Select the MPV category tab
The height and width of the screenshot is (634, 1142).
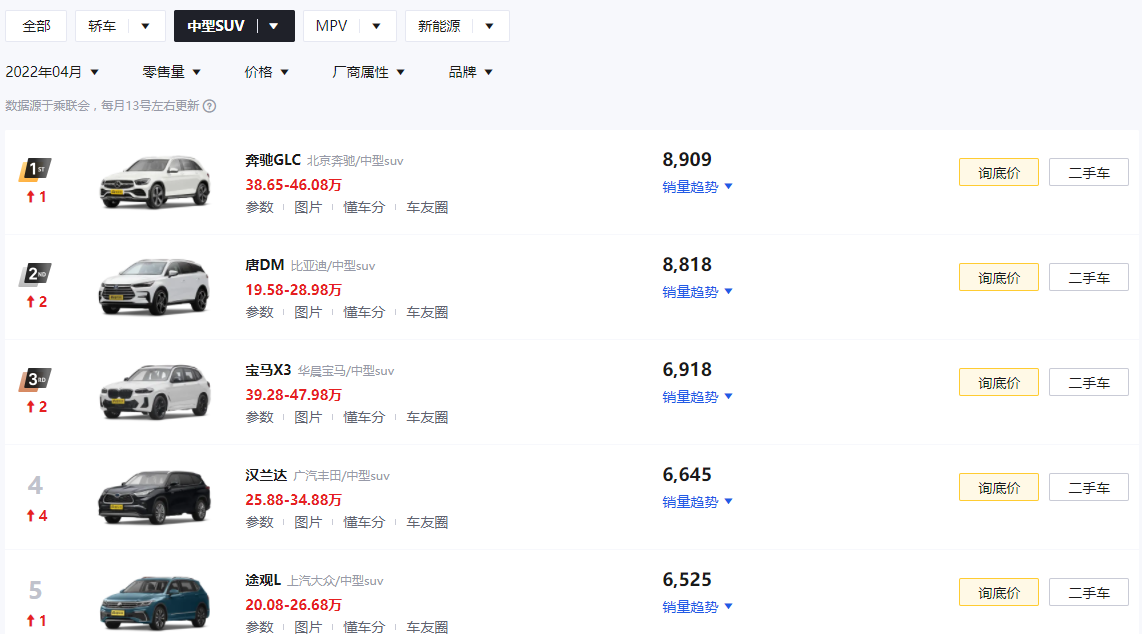click(331, 26)
